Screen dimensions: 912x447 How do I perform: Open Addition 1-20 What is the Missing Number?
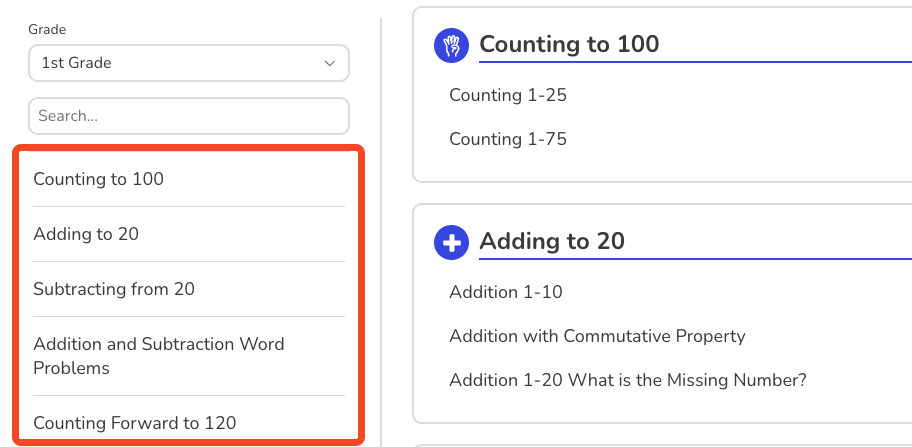(x=628, y=380)
